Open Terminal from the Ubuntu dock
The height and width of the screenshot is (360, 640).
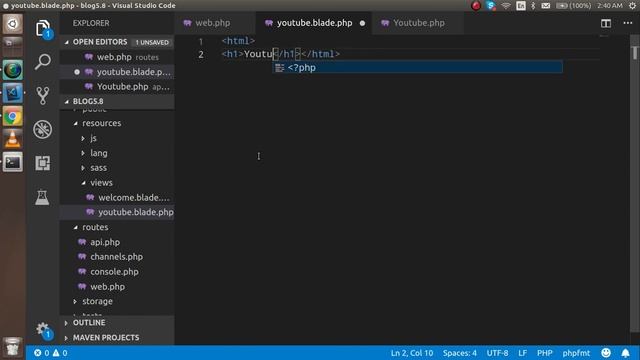[13, 162]
